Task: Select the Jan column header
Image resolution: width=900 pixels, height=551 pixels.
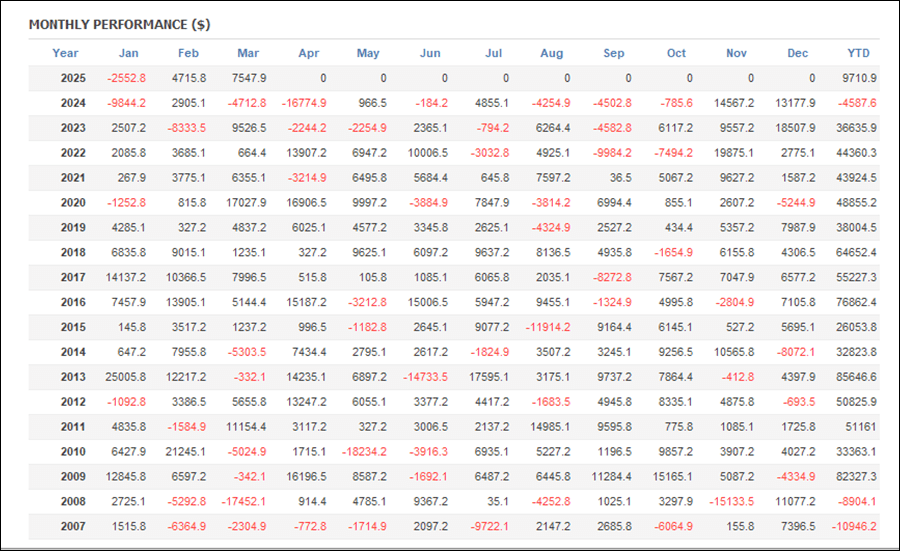Action: point(128,53)
